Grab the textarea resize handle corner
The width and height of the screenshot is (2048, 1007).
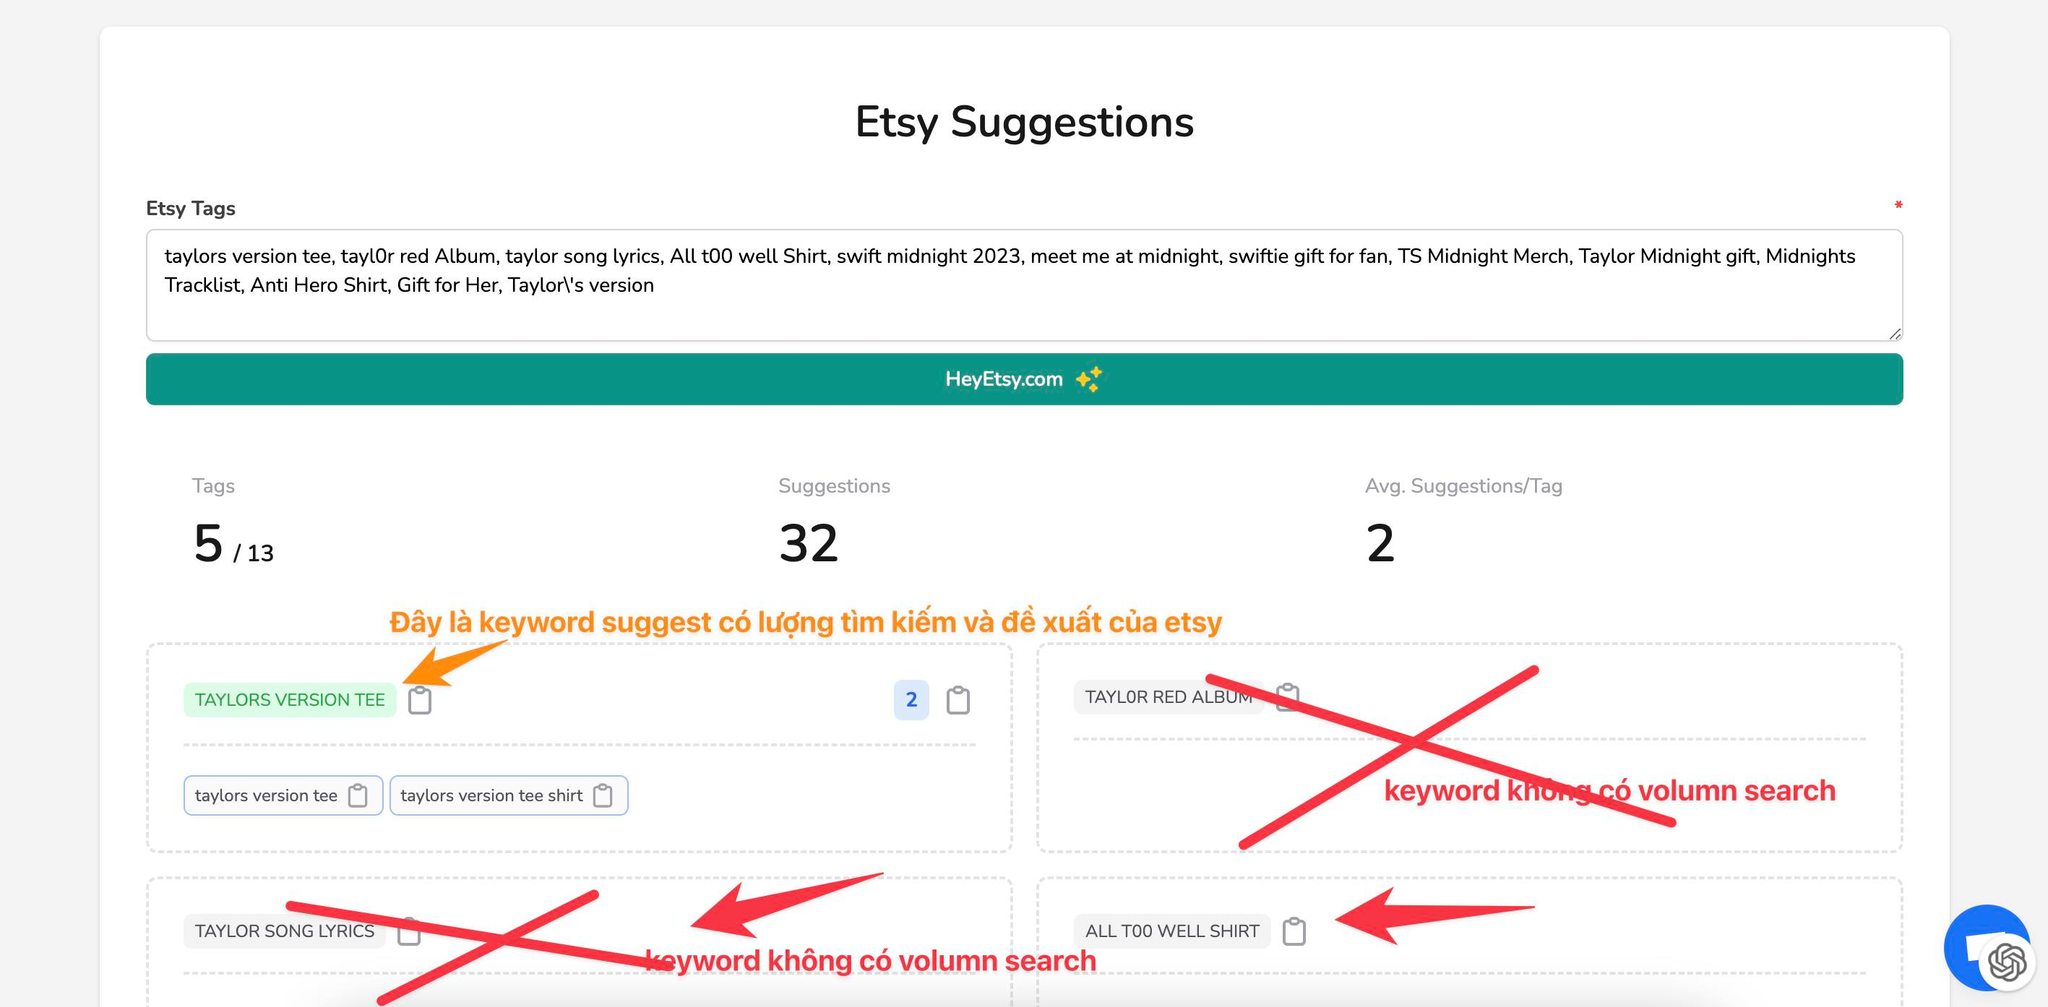click(x=1895, y=334)
